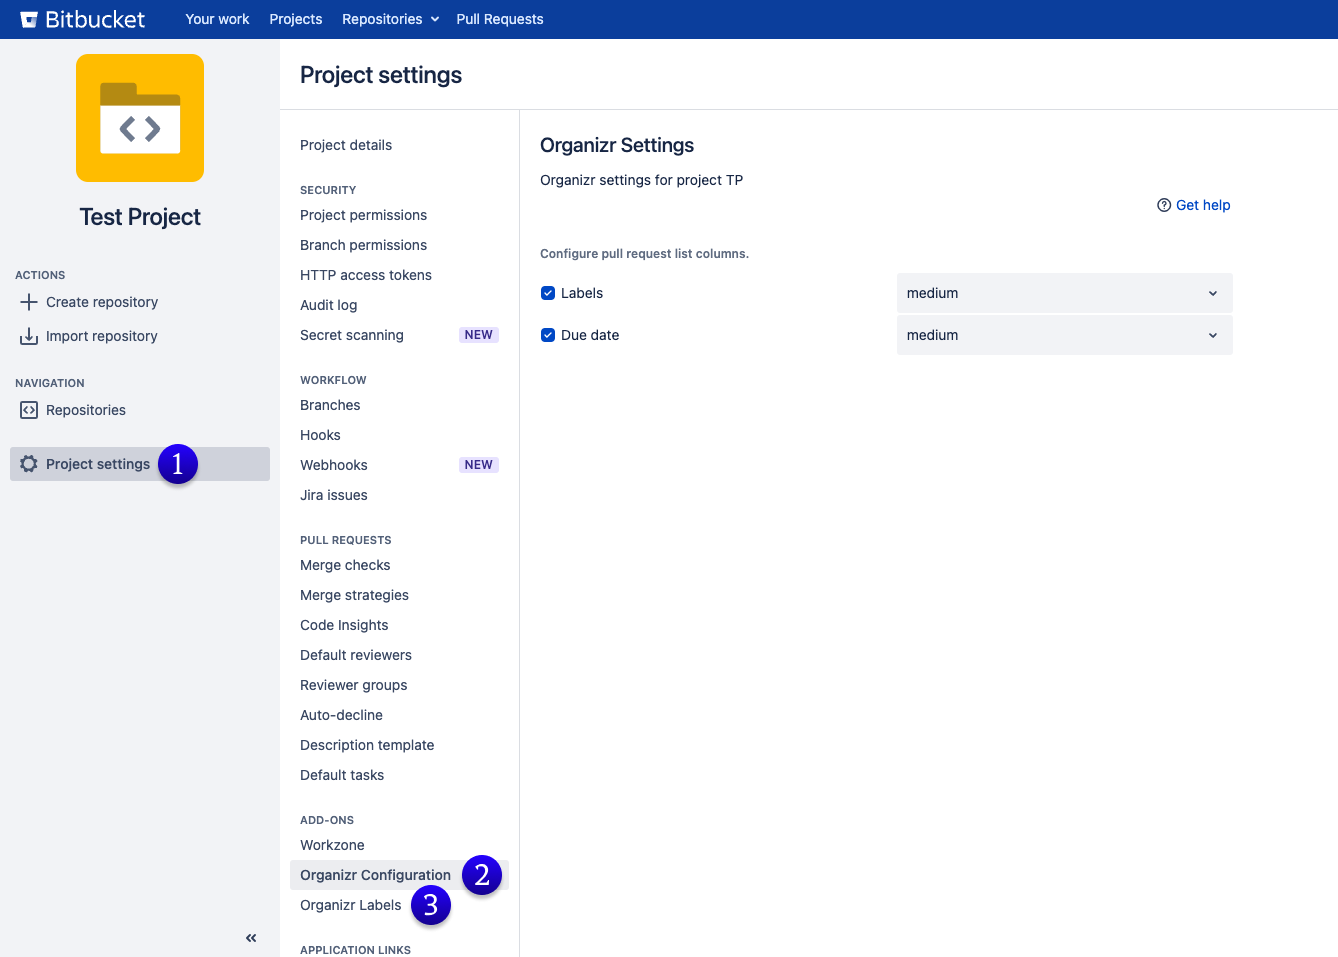Click the NEW badge next to Webhooks
Viewport: 1338px width, 957px height.
(x=479, y=464)
